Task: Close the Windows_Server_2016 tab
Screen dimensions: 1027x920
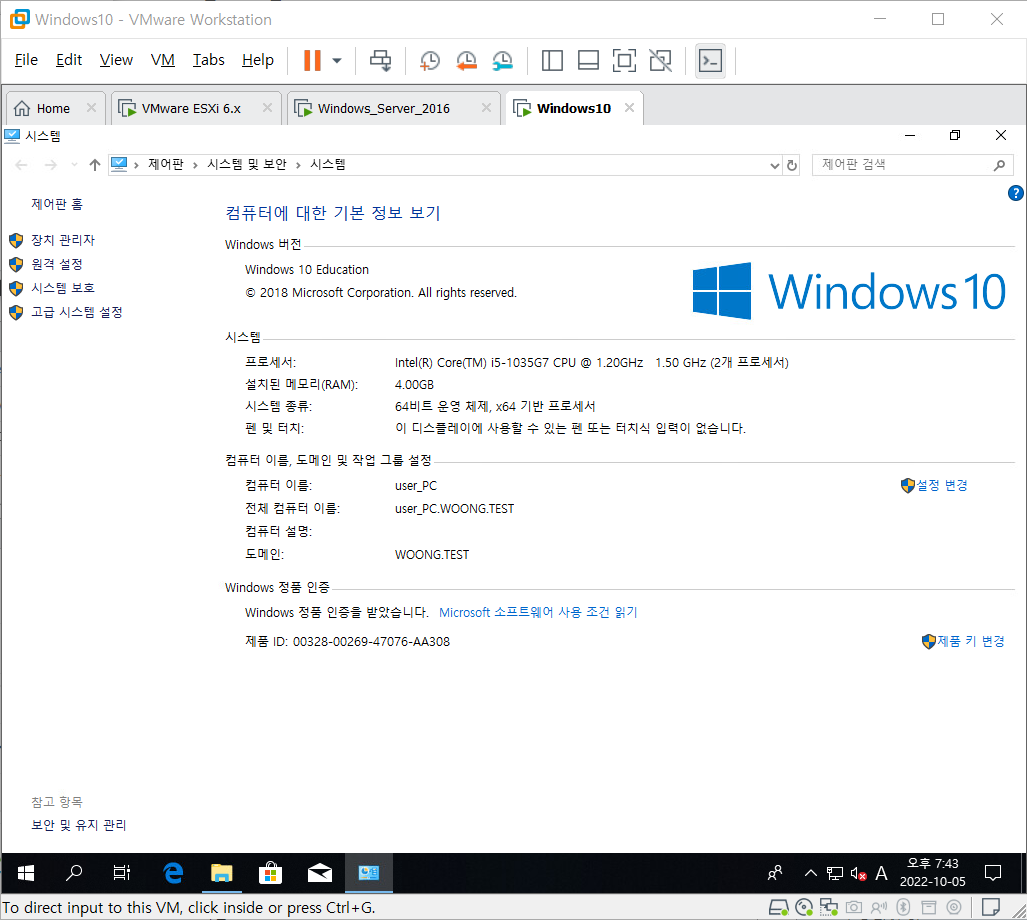Action: click(x=486, y=107)
